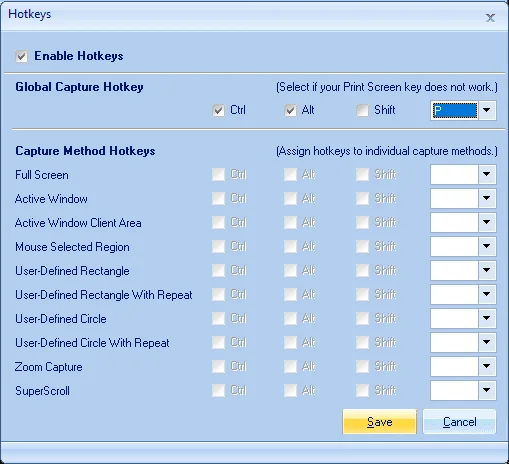Toggle the Enable Hotkeys checkbox
The width and height of the screenshot is (509, 464).
point(22,56)
